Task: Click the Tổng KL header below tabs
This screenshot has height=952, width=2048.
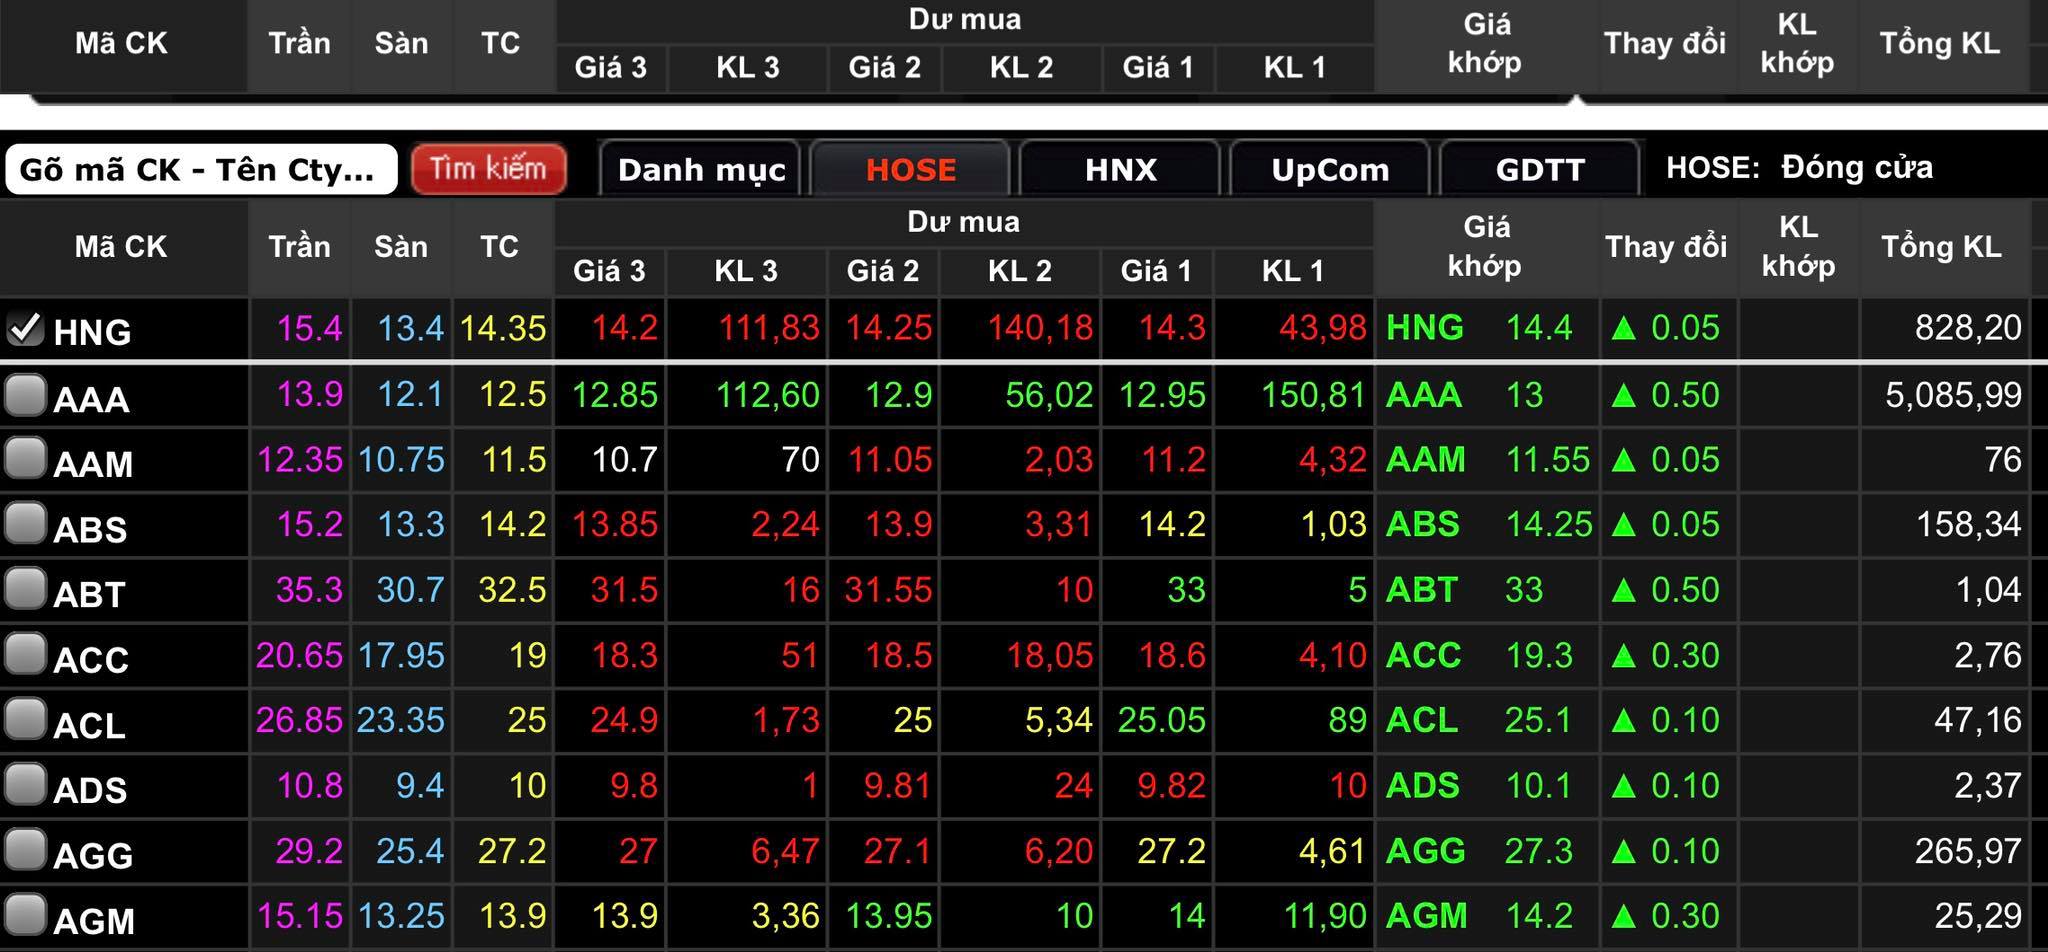Action: pos(1941,246)
